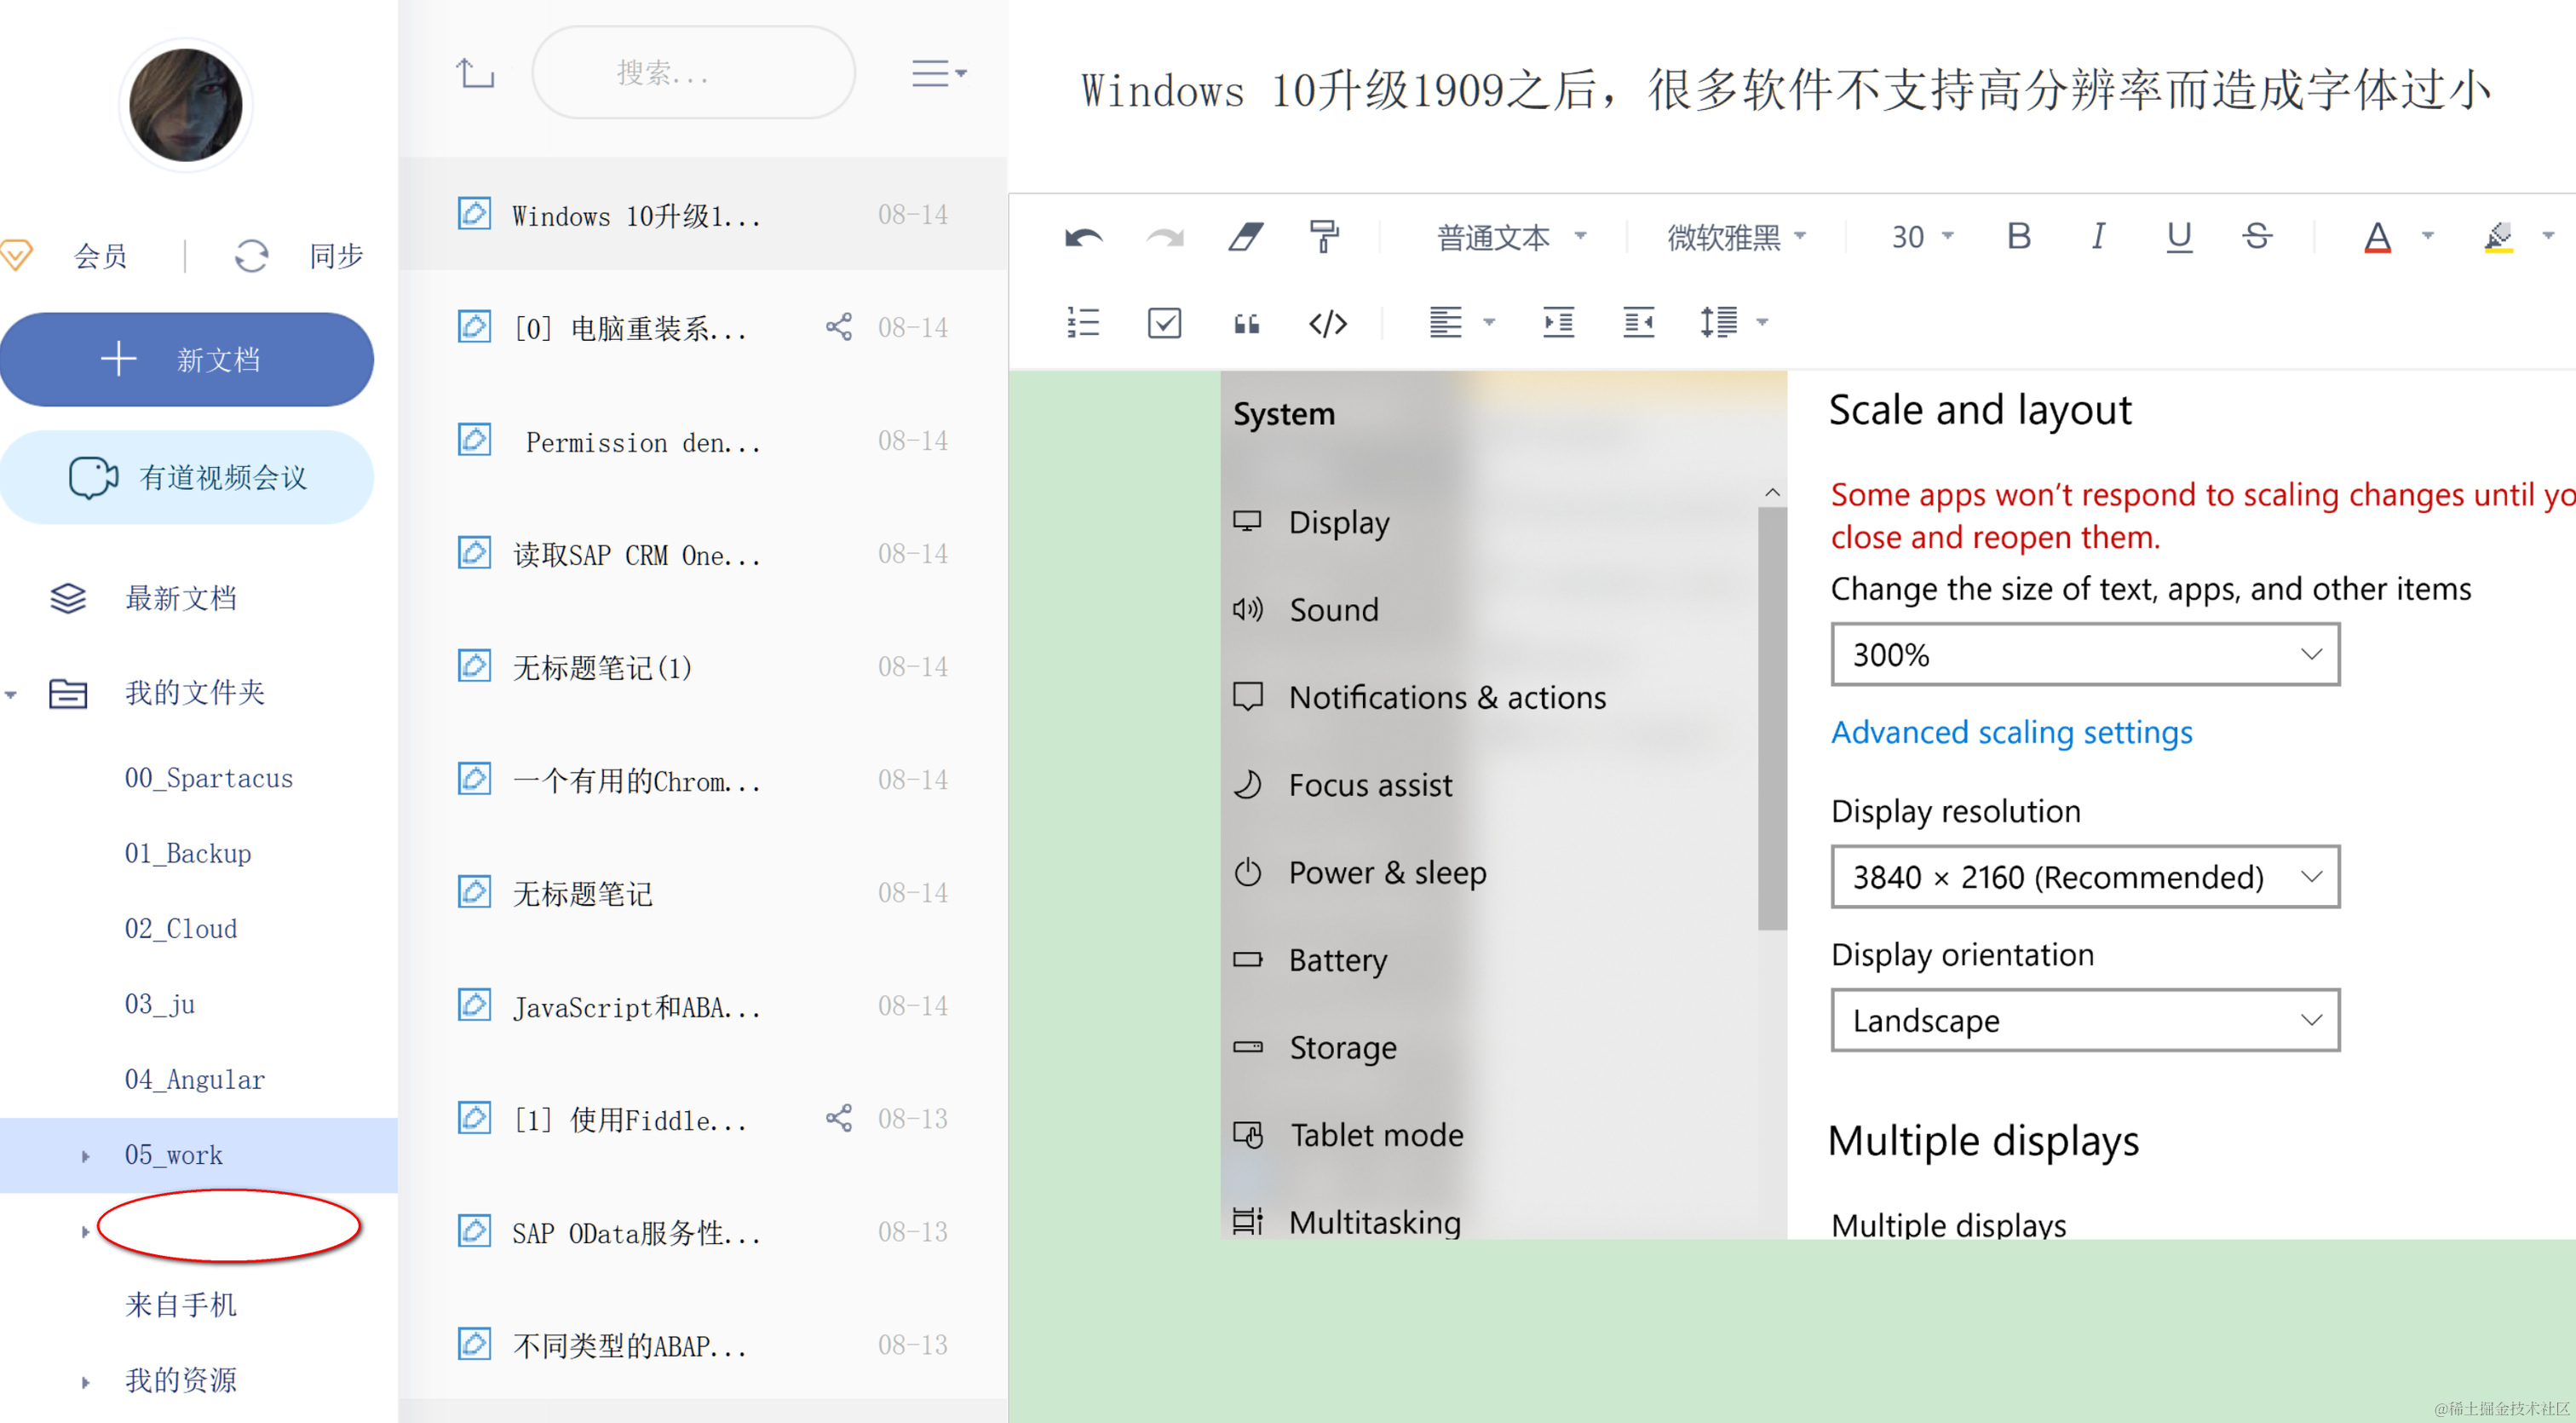Open the font size 30 dropdown
The image size is (2576, 1423).
(x=1921, y=238)
